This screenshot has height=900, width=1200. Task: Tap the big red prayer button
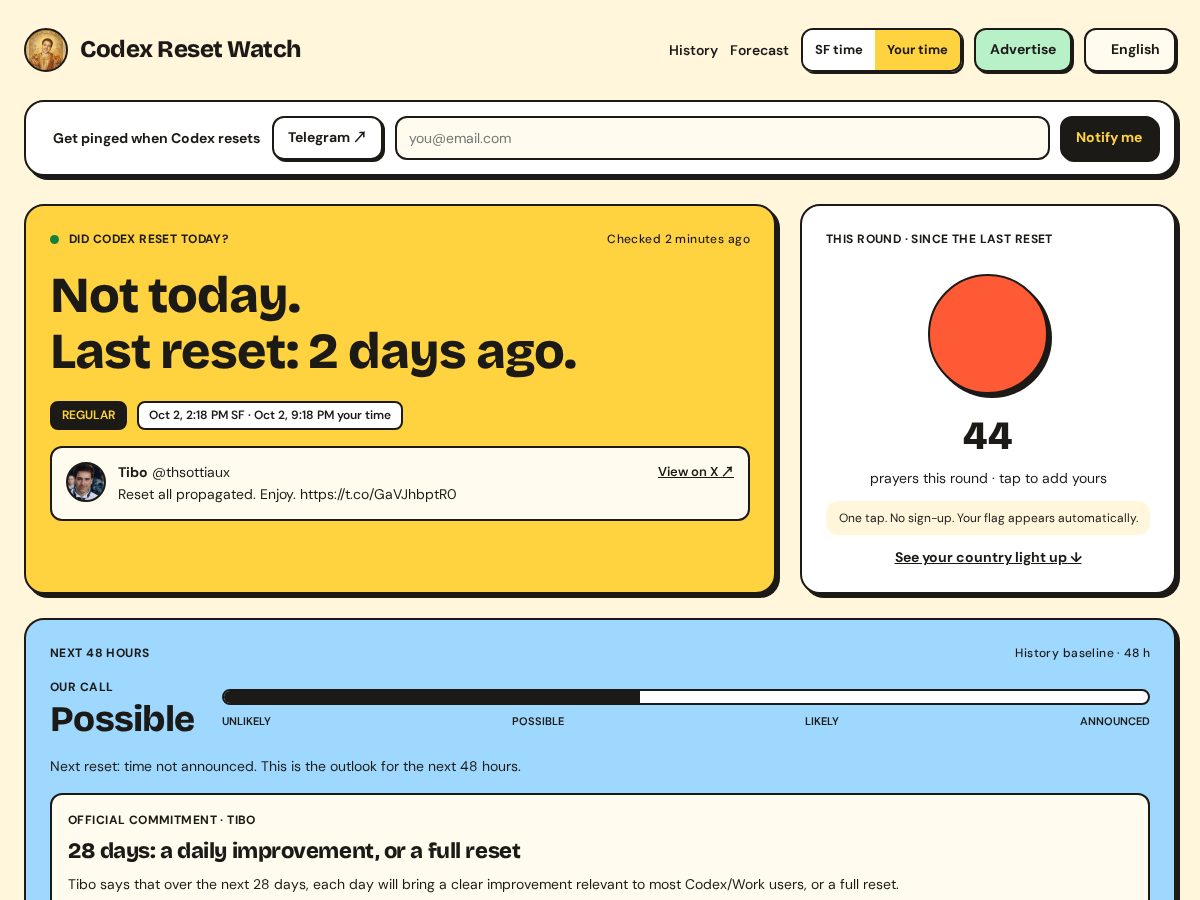pos(988,334)
